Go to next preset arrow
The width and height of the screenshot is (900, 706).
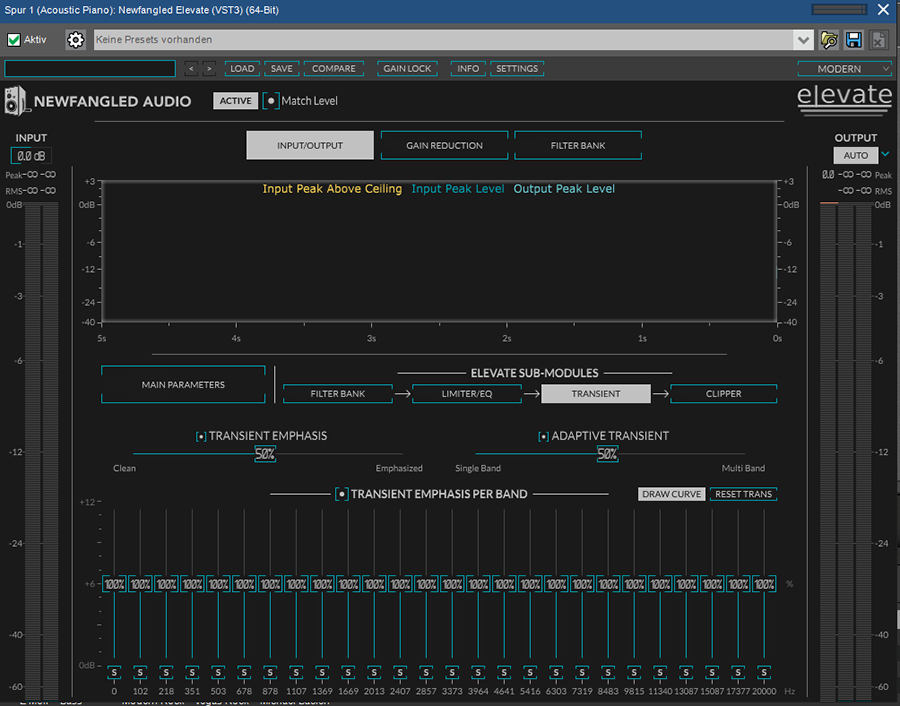(210, 69)
